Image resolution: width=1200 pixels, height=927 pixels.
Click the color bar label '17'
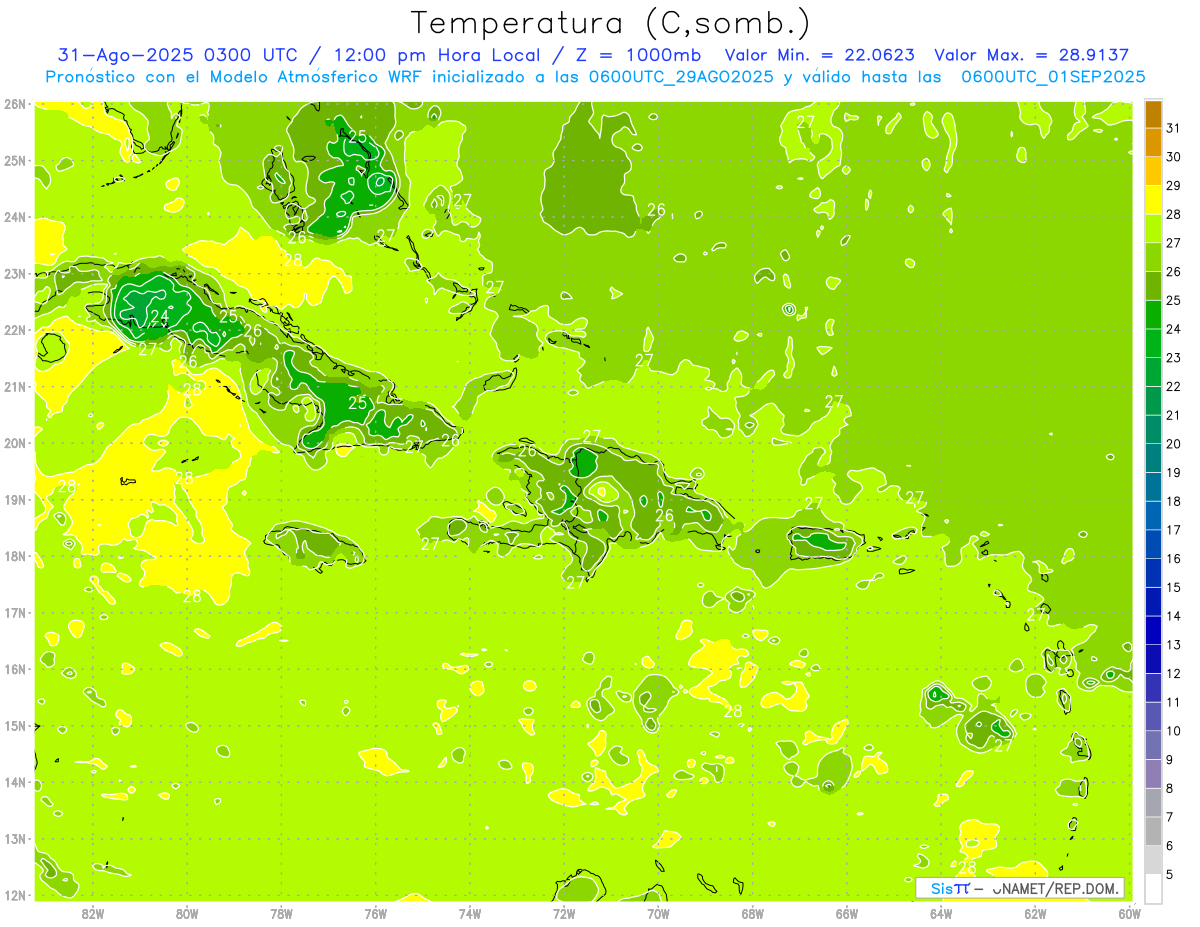point(1173,530)
